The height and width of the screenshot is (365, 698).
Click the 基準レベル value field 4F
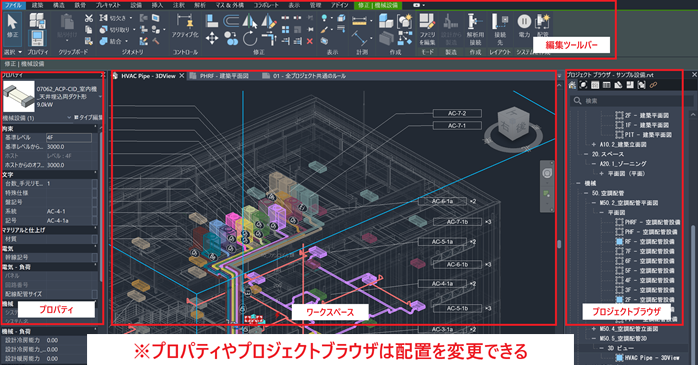point(69,138)
